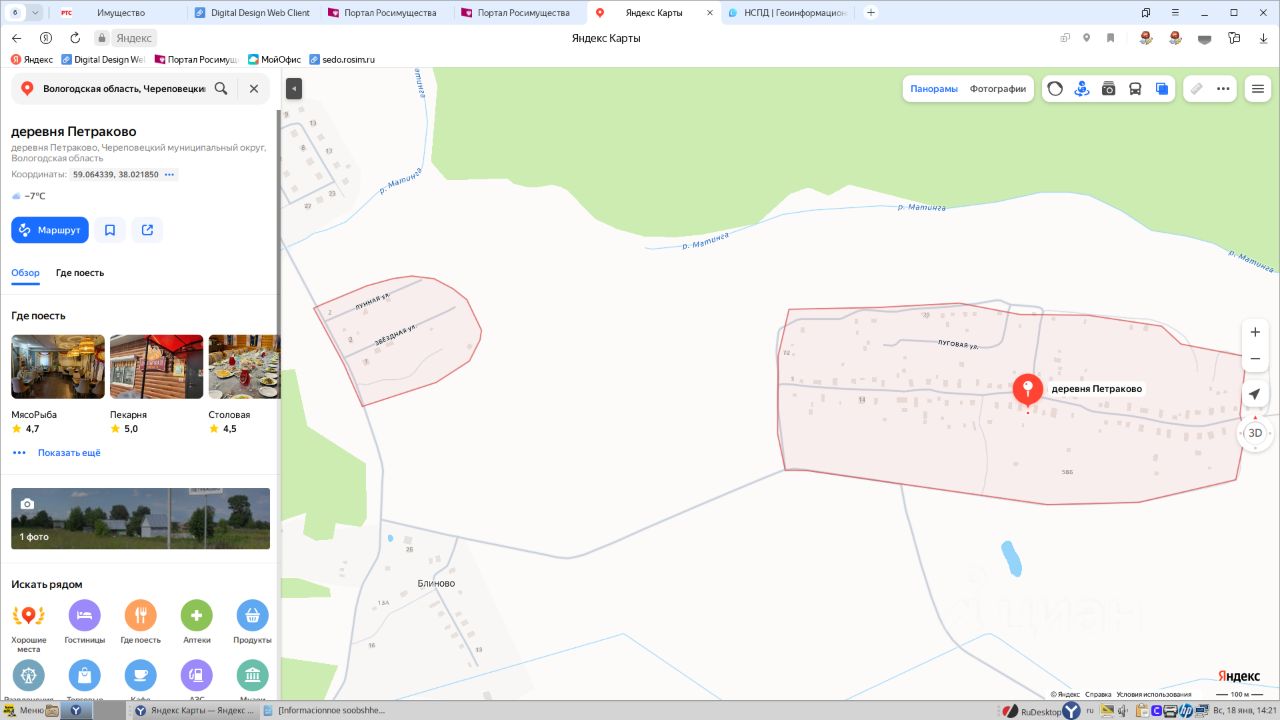Open the sedo.rosim.ru bookmark
The height and width of the screenshot is (720, 1280).
click(342, 60)
